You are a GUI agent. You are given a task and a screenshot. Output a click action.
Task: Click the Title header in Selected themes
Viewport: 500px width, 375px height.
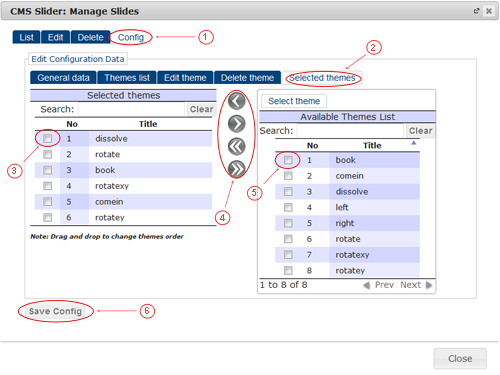148,124
